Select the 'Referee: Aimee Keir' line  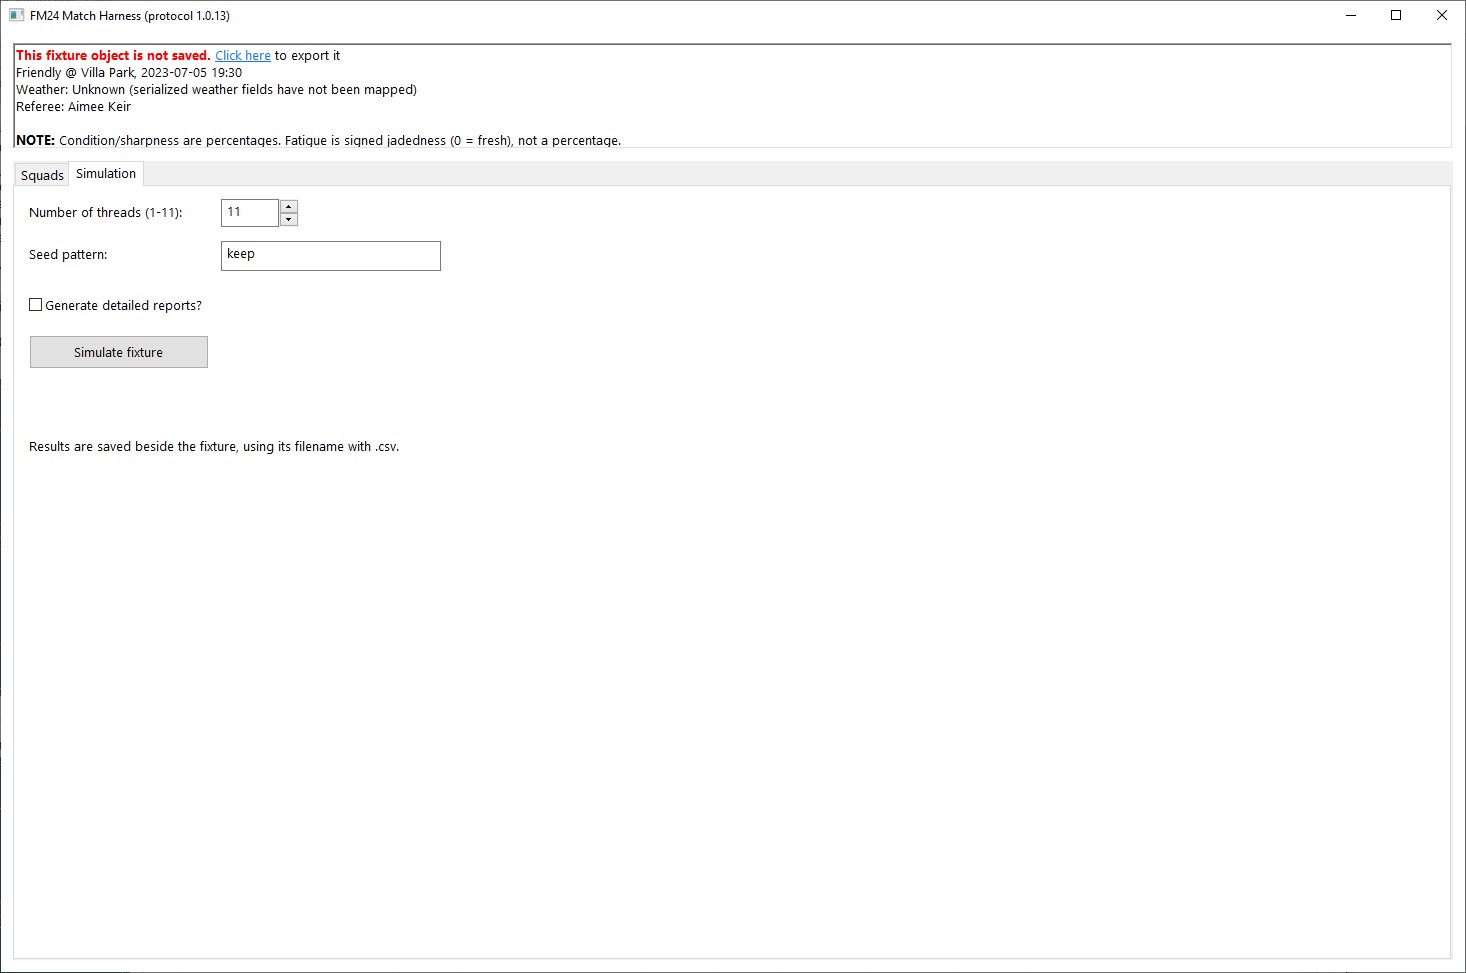(x=74, y=107)
